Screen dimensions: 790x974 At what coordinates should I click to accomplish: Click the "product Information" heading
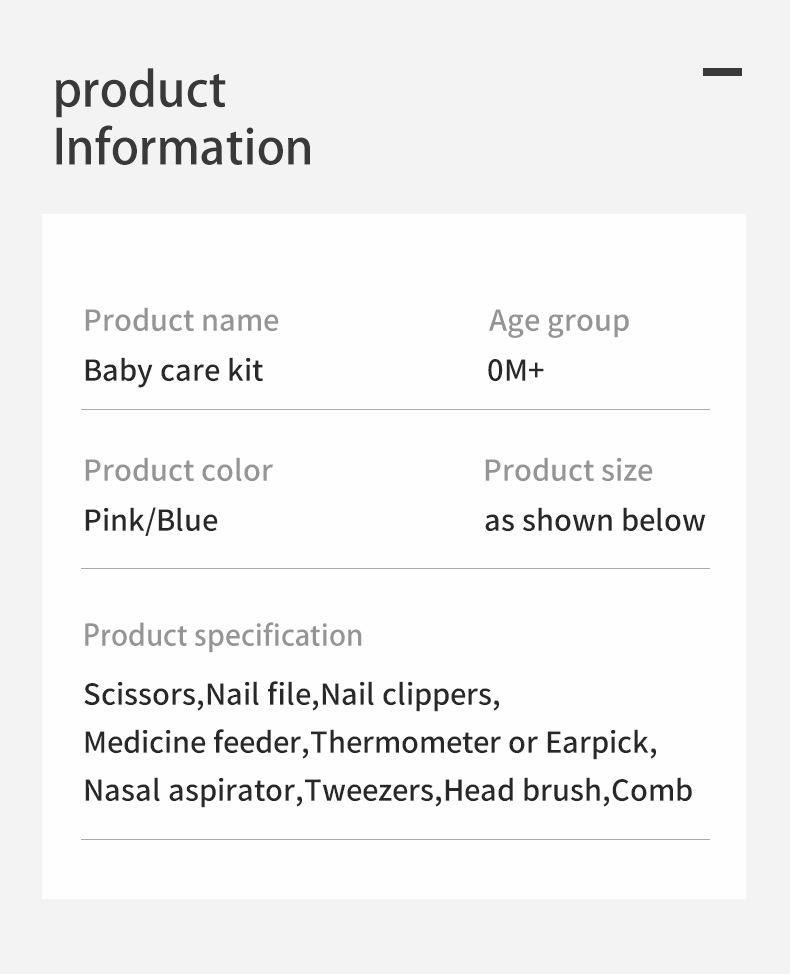pos(182,118)
